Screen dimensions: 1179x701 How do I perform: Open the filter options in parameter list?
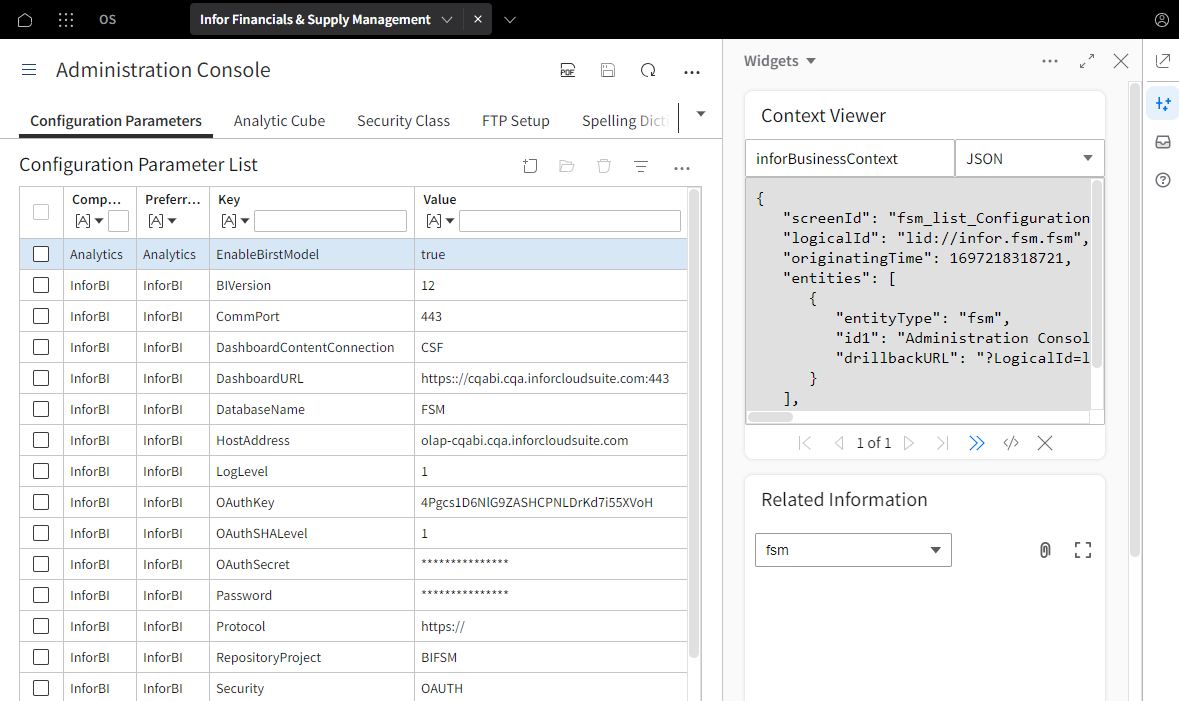point(641,166)
